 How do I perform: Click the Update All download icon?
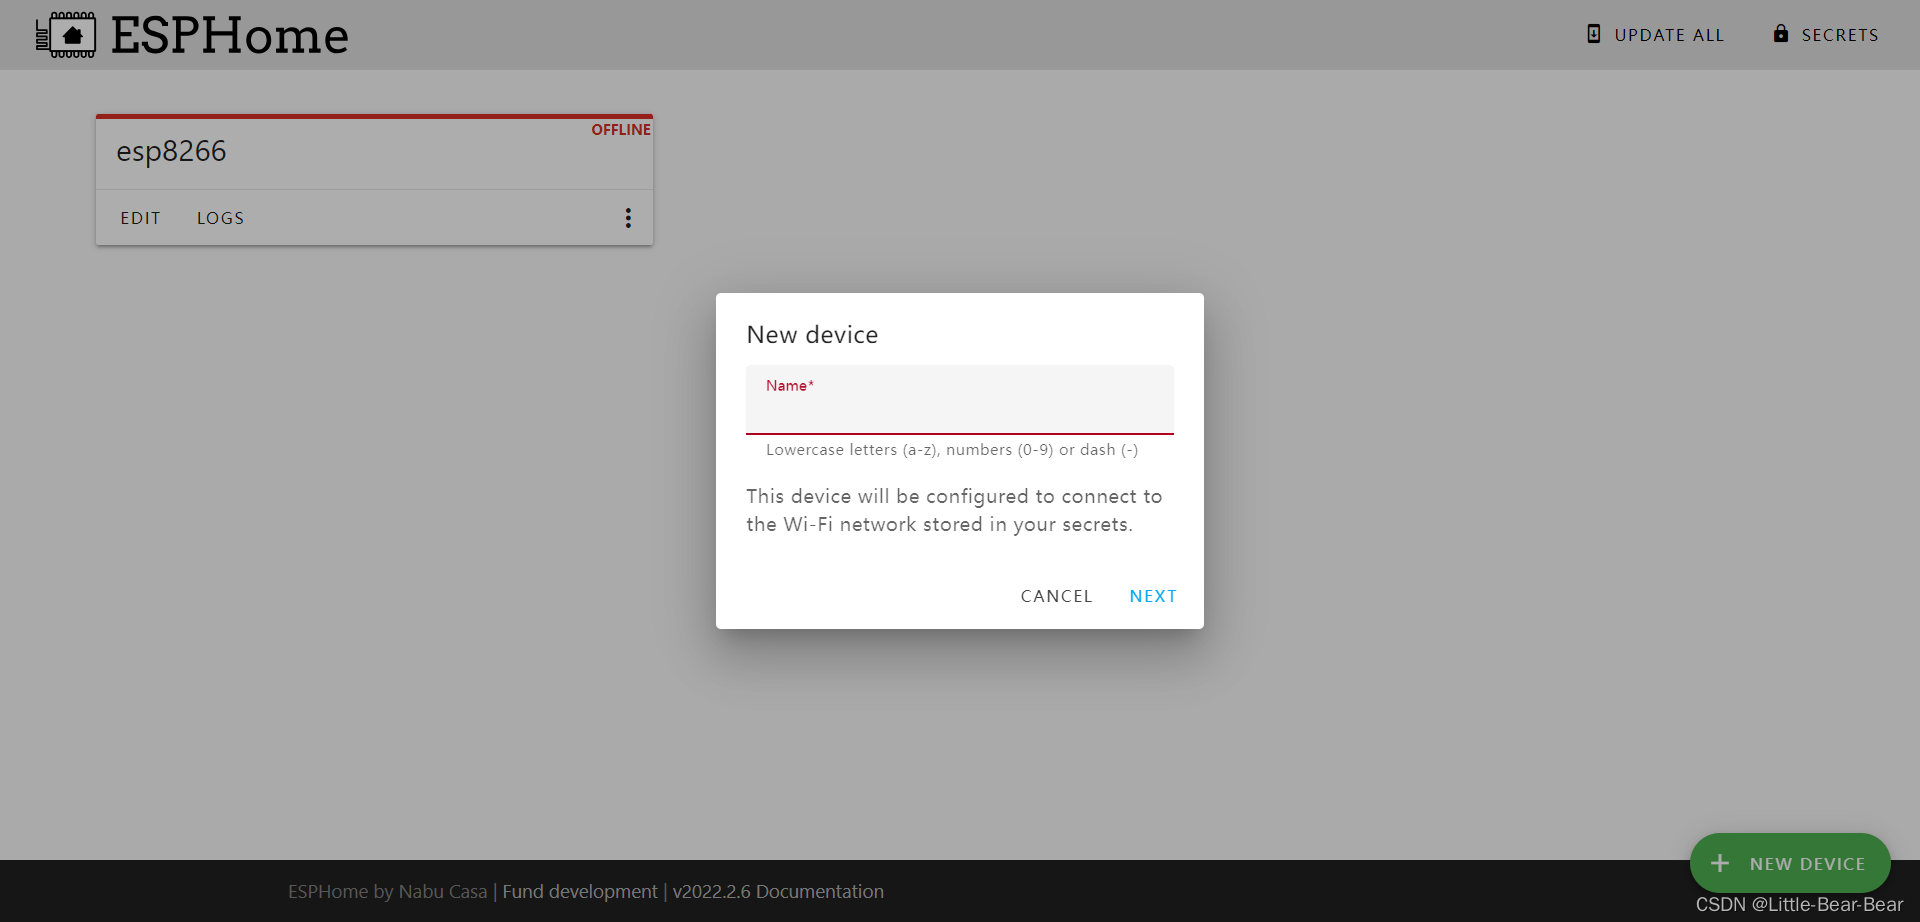pos(1593,33)
